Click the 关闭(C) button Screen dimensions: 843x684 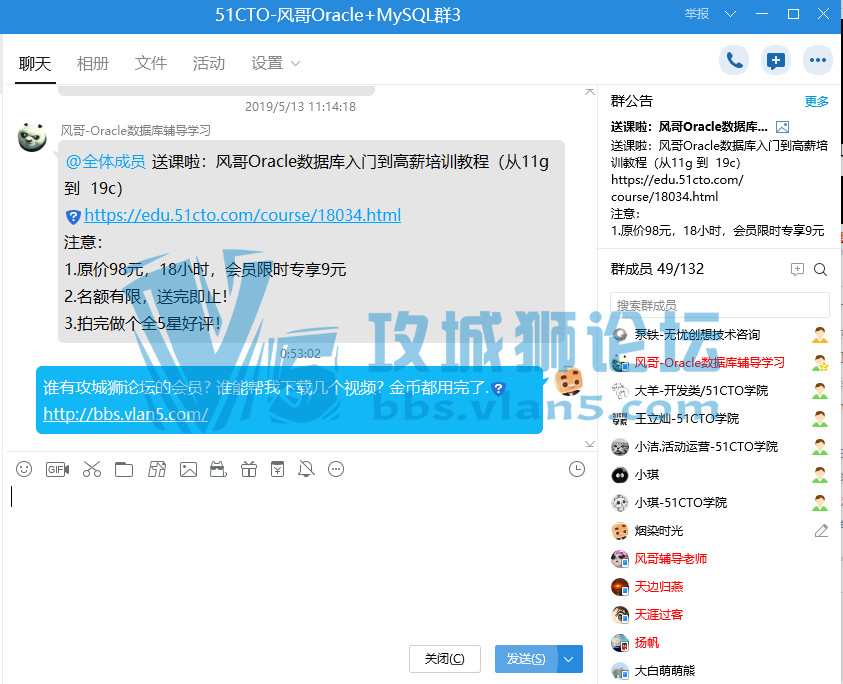(445, 659)
